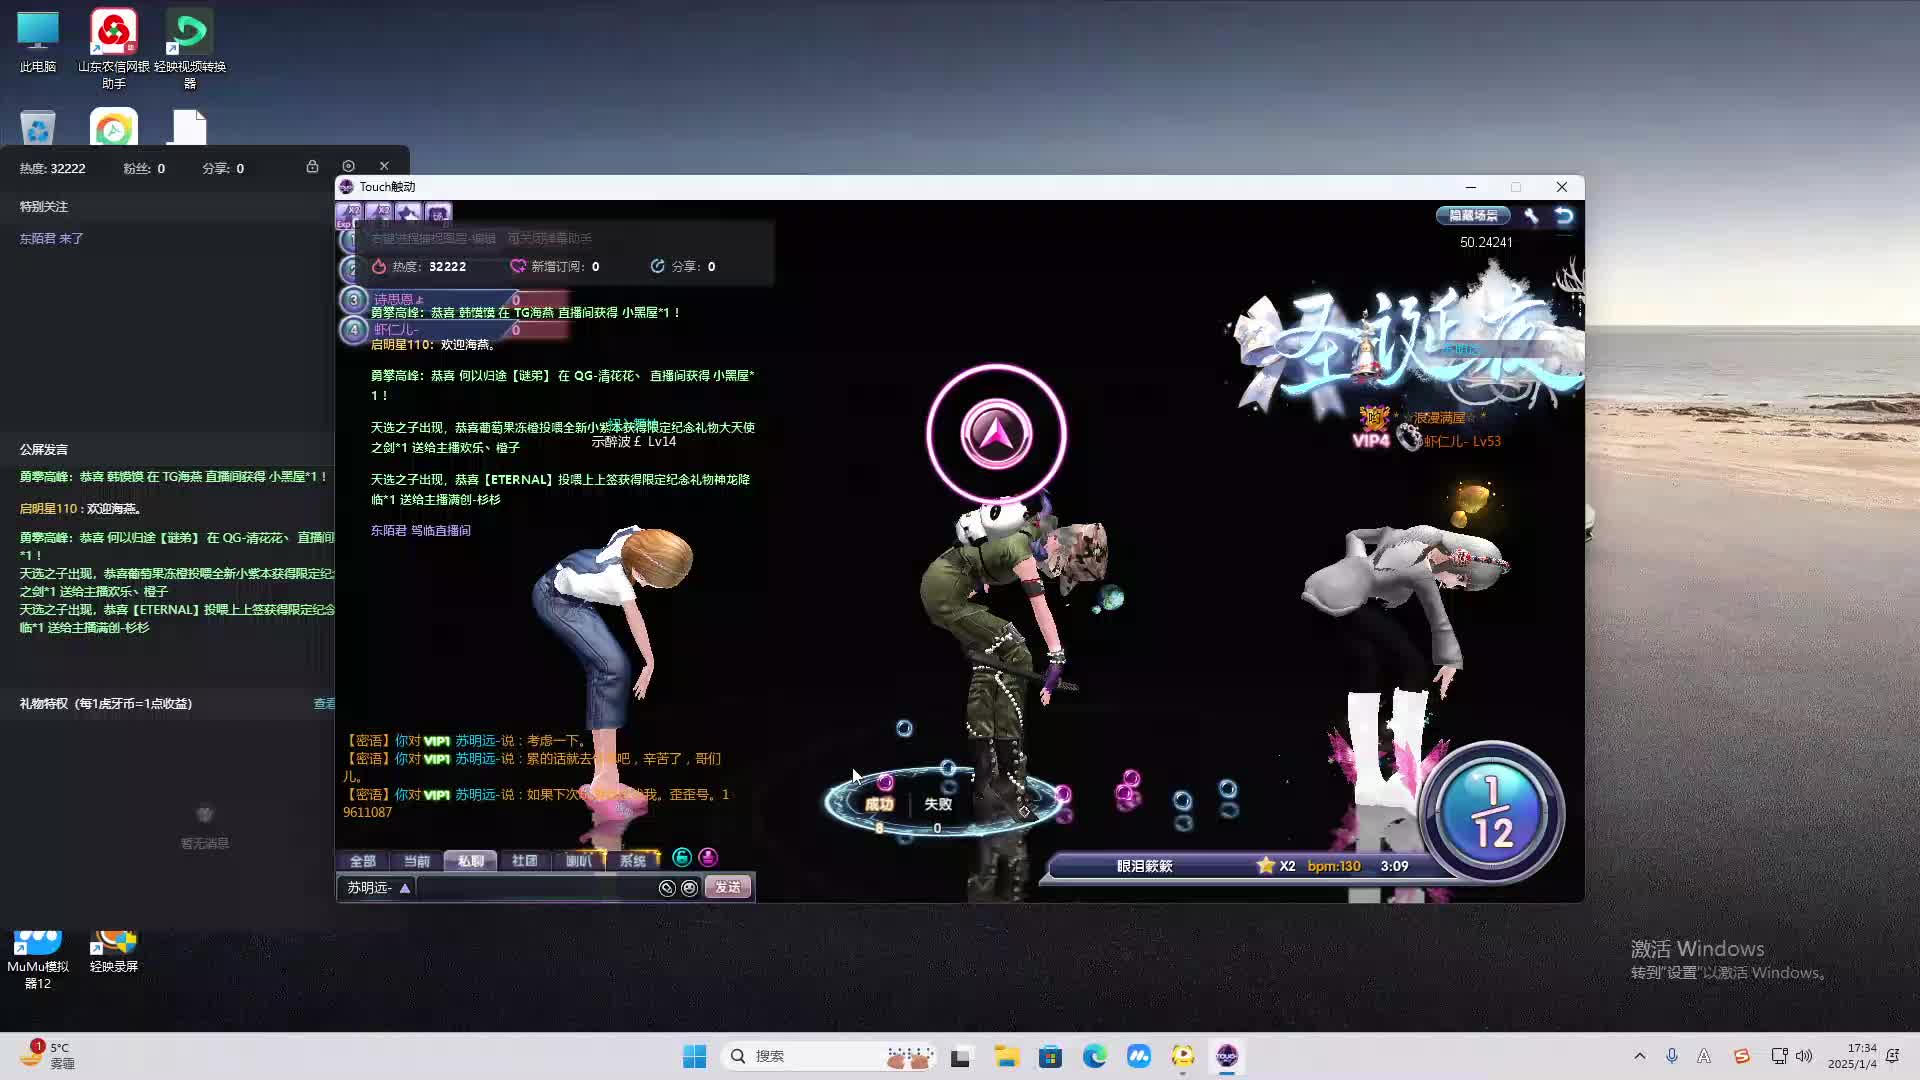The image size is (1920, 1080).
Task: Click the pink arrow rhythm note circle
Action: (x=996, y=434)
